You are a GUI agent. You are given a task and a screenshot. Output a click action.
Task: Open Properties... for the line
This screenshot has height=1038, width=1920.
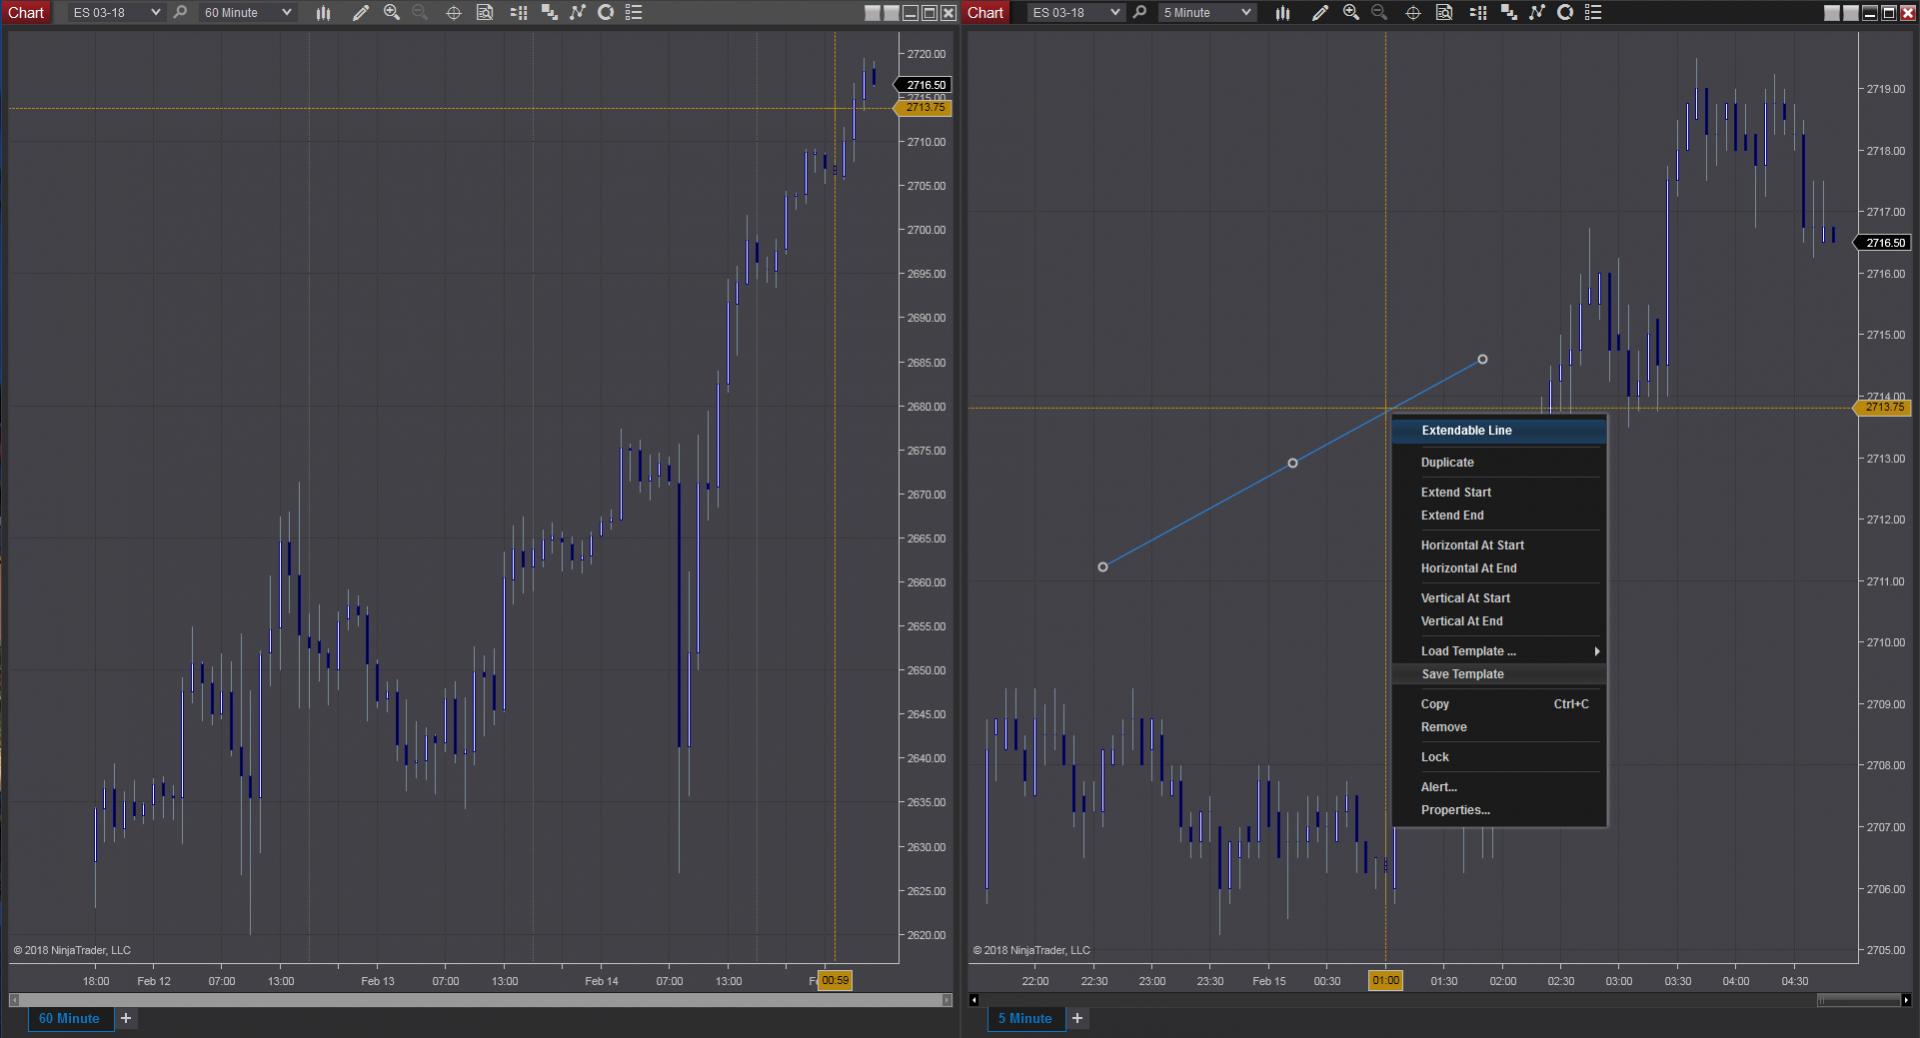(x=1499, y=810)
